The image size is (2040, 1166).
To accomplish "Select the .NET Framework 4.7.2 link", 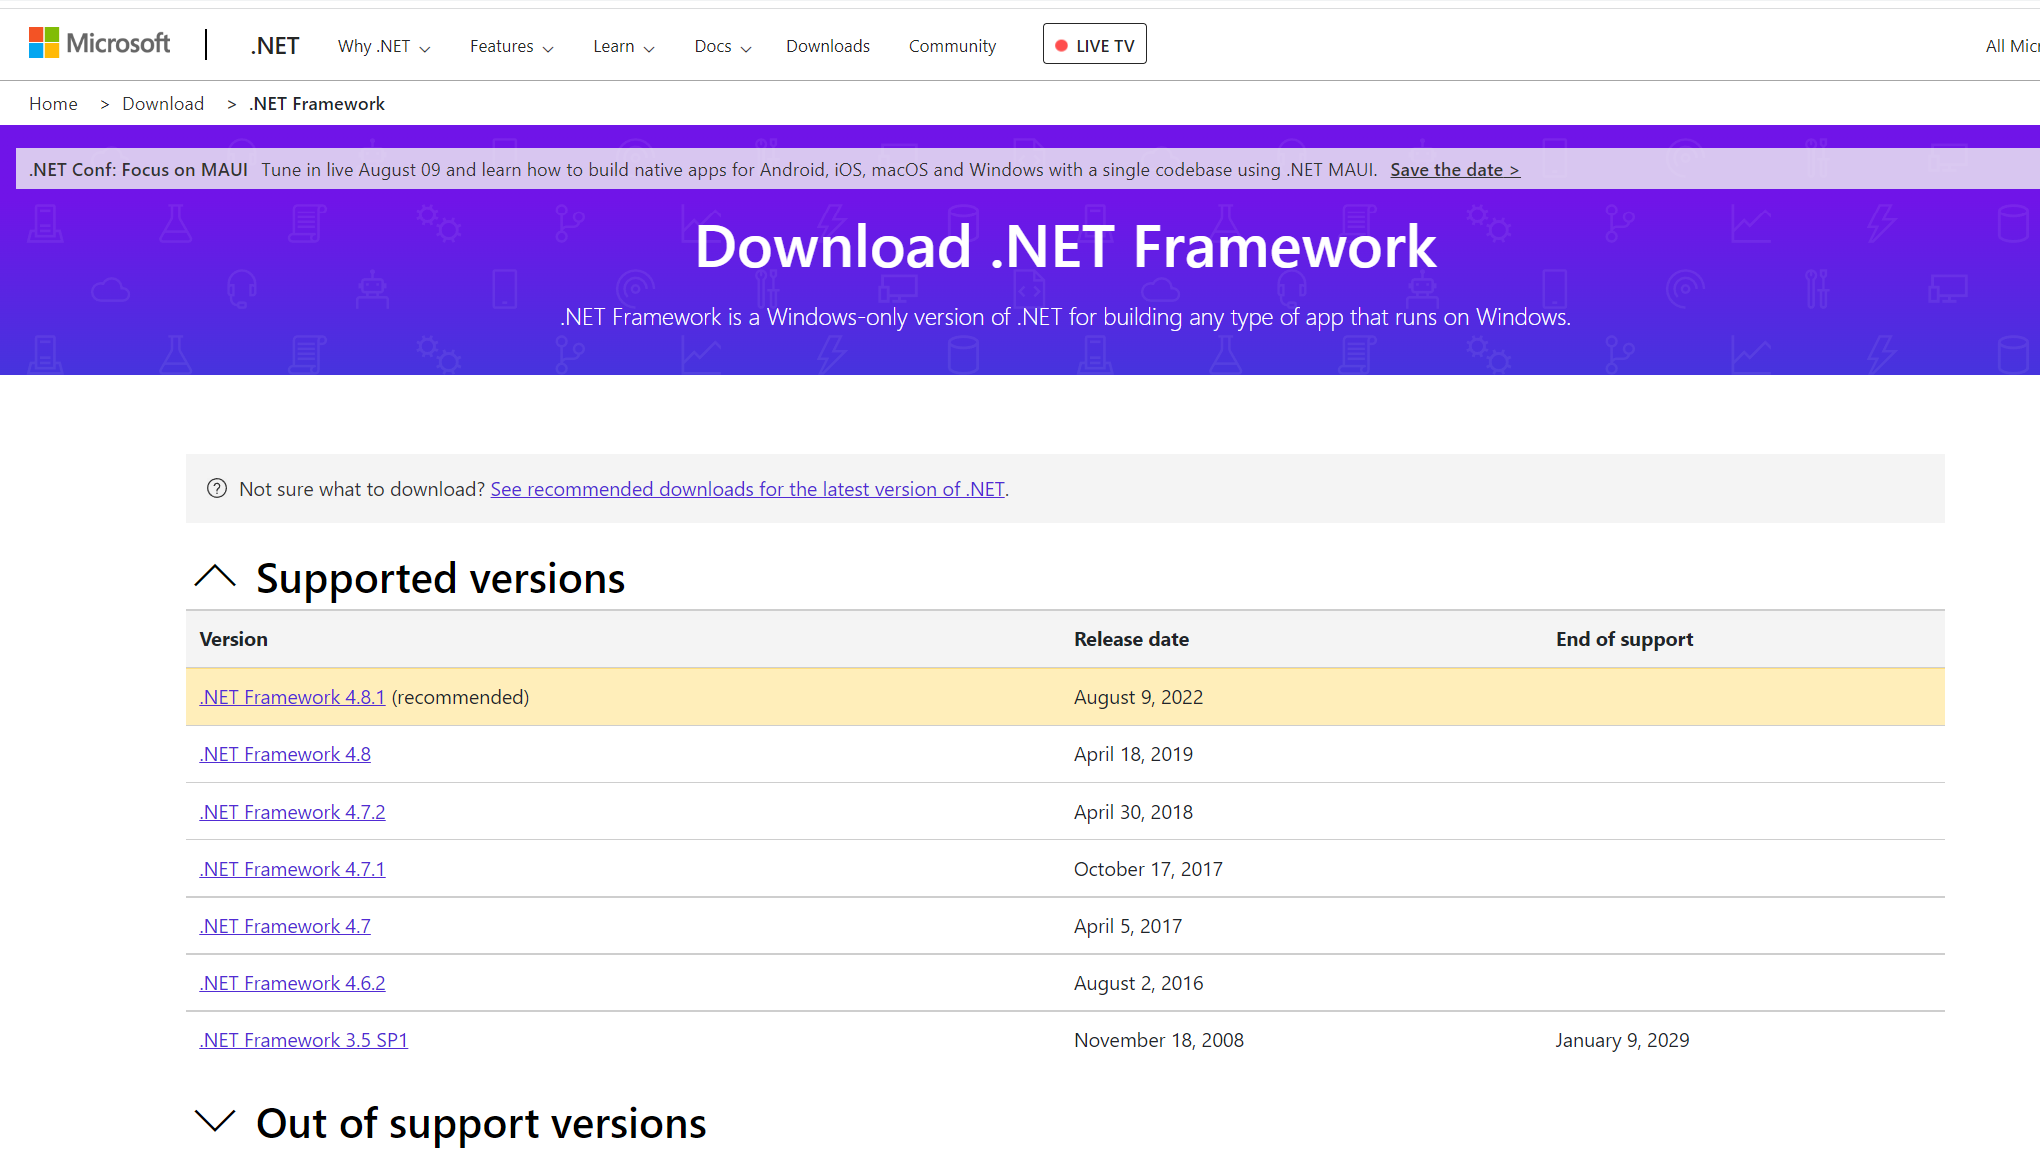I will point(292,812).
